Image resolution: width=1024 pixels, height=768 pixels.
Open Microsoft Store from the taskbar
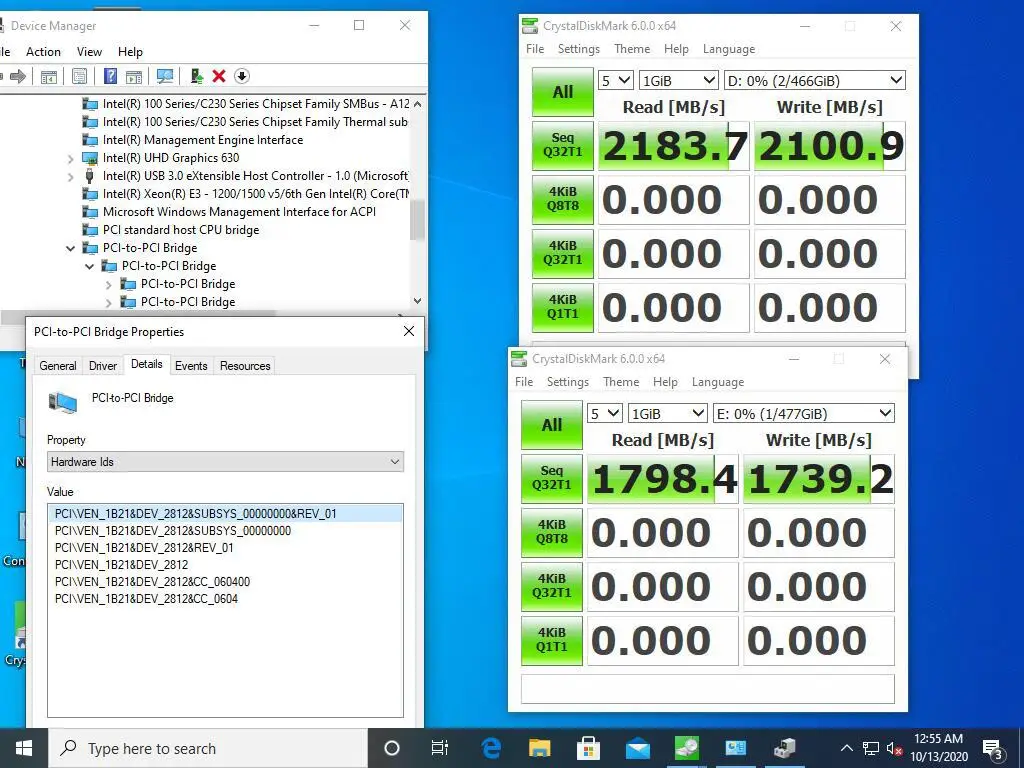[589, 748]
